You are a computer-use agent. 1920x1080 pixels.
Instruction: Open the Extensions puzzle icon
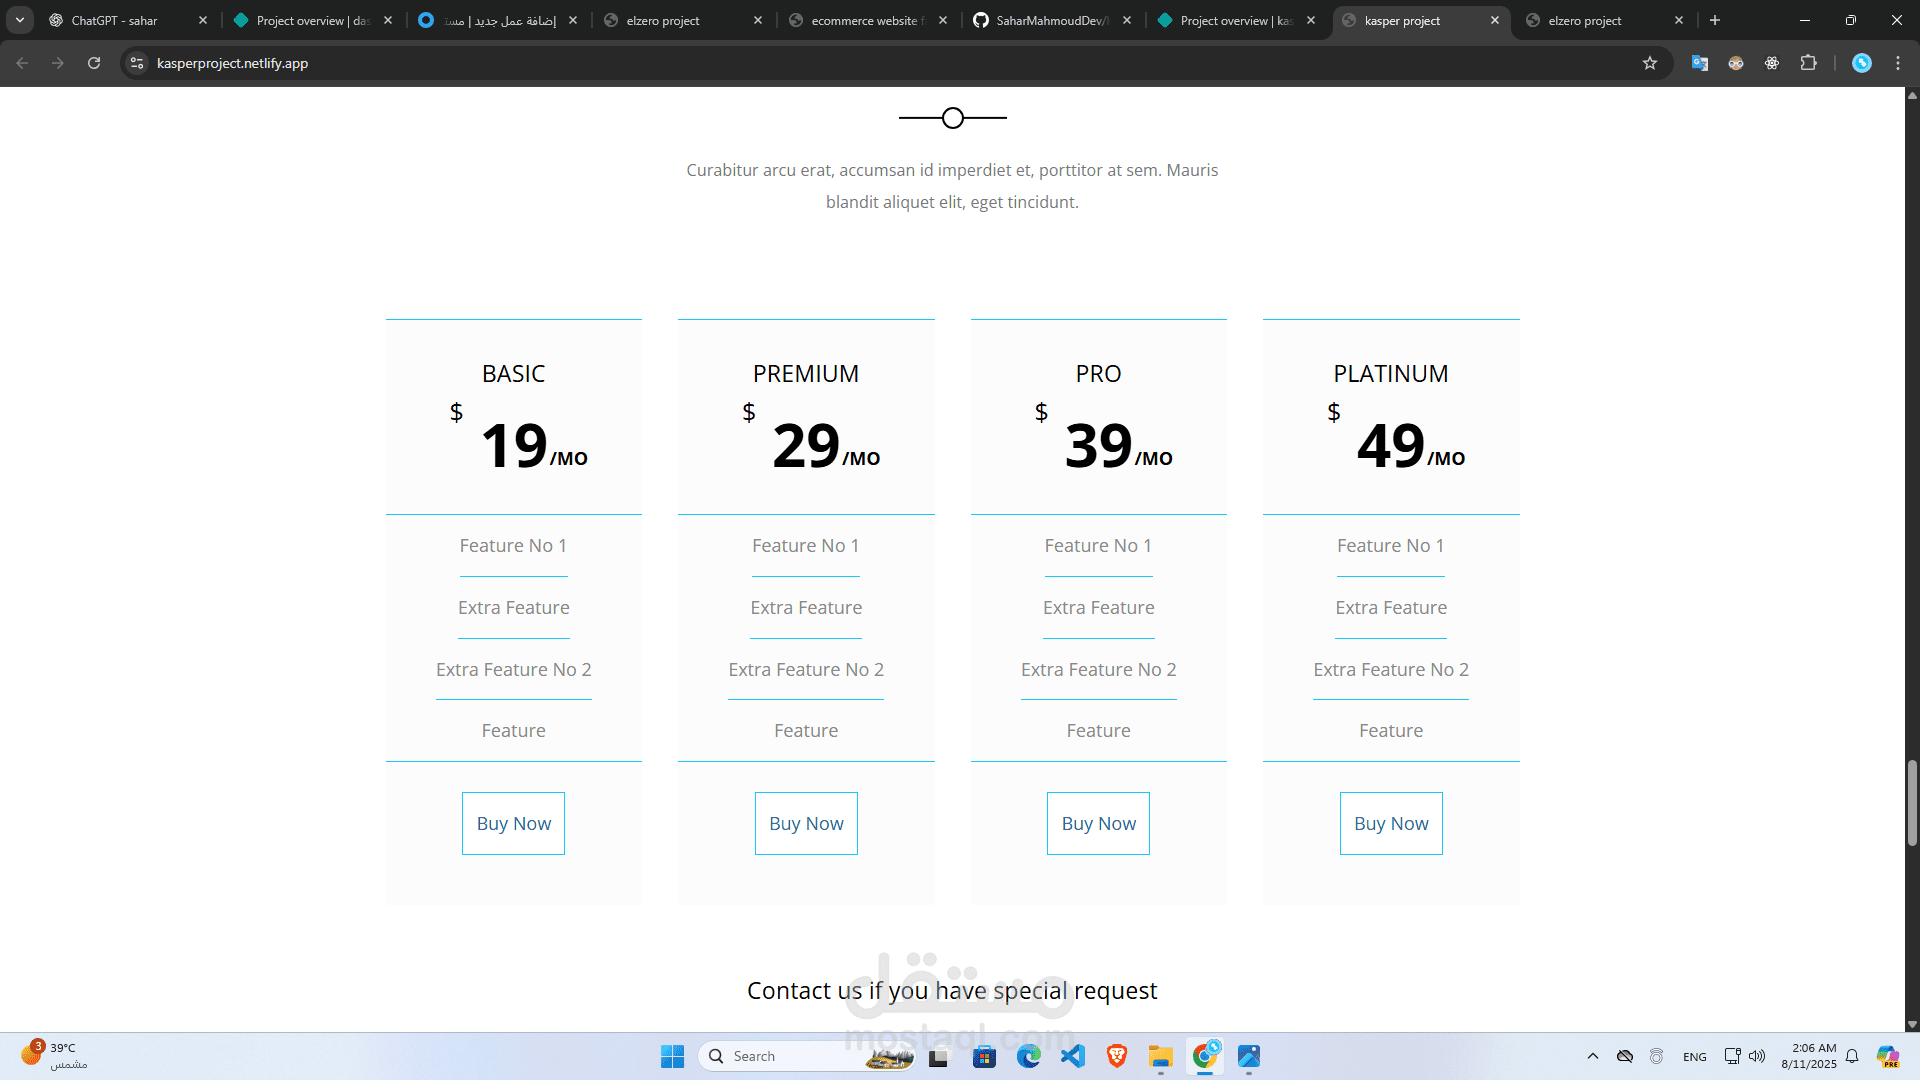[x=1808, y=63]
